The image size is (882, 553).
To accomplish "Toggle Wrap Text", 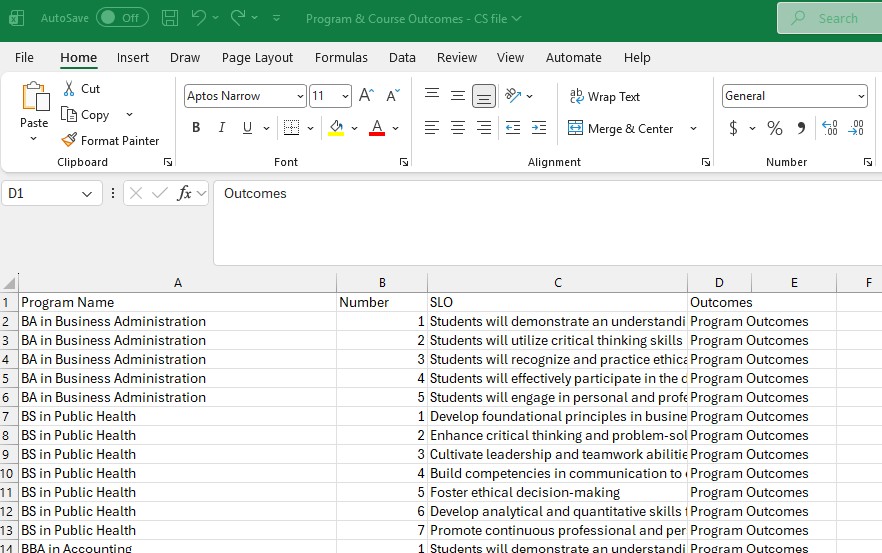I will tap(605, 97).
